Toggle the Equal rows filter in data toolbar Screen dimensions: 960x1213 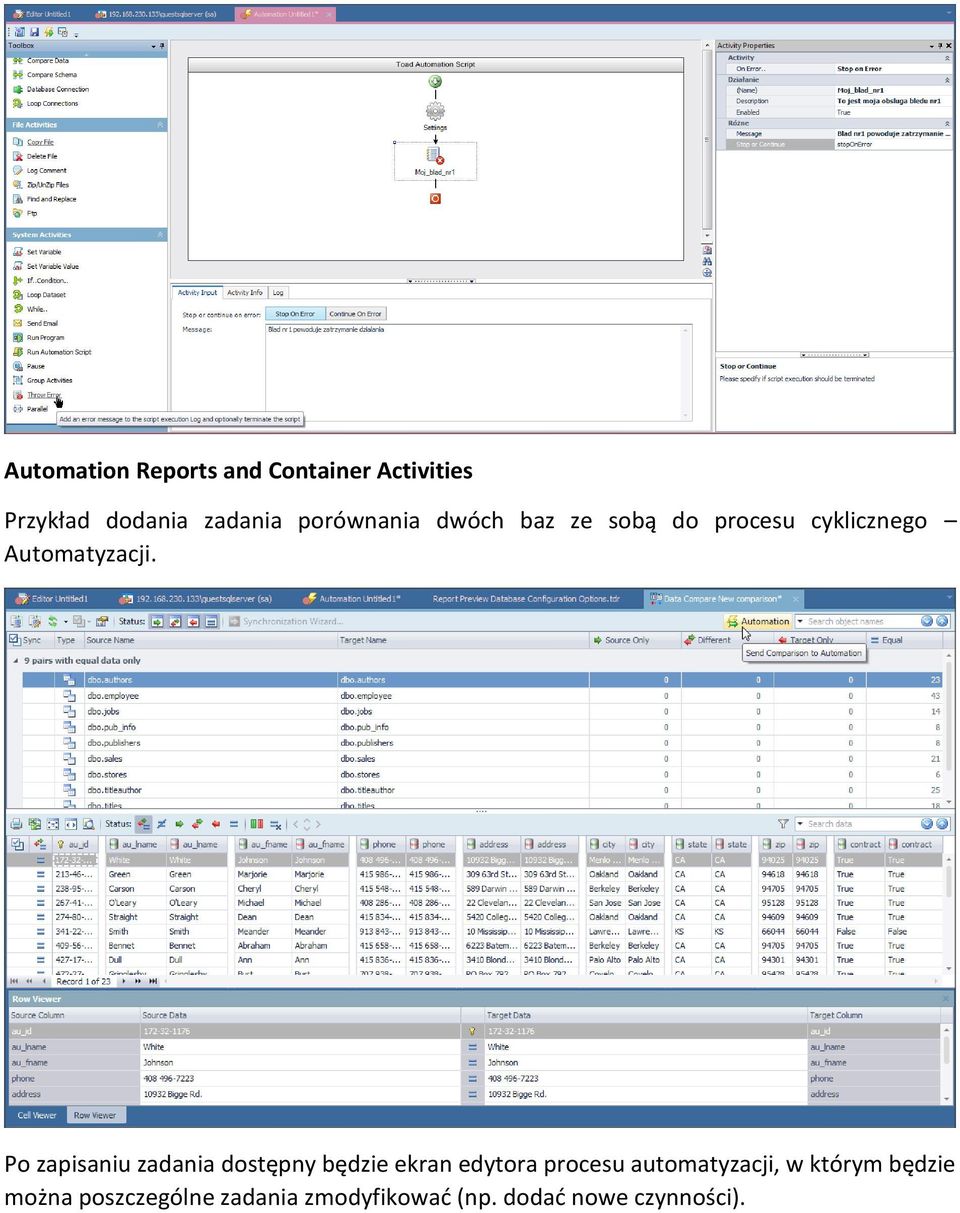coord(234,824)
